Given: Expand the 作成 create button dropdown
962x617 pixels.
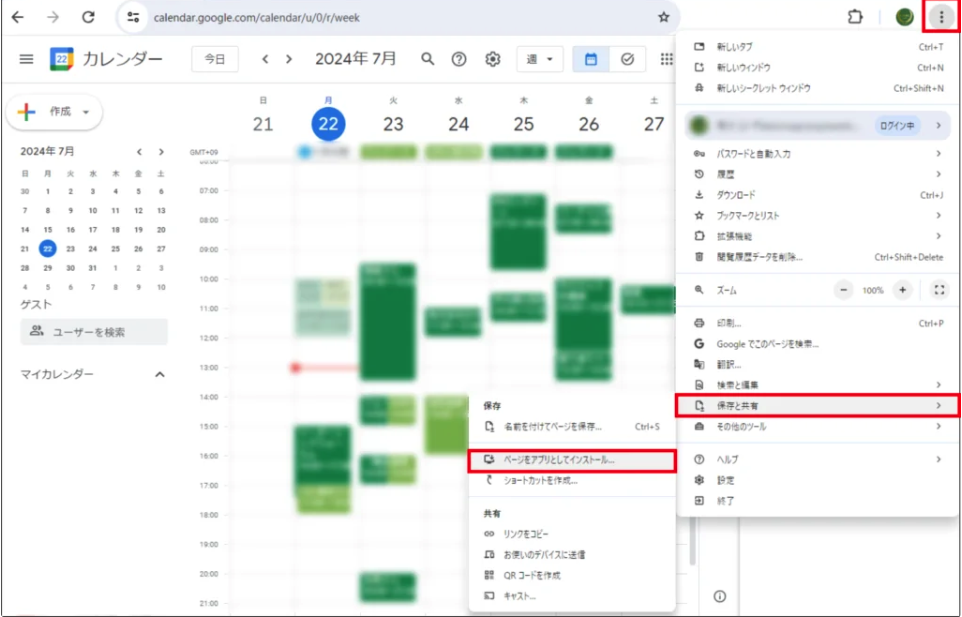Looking at the screenshot, I should [86, 112].
